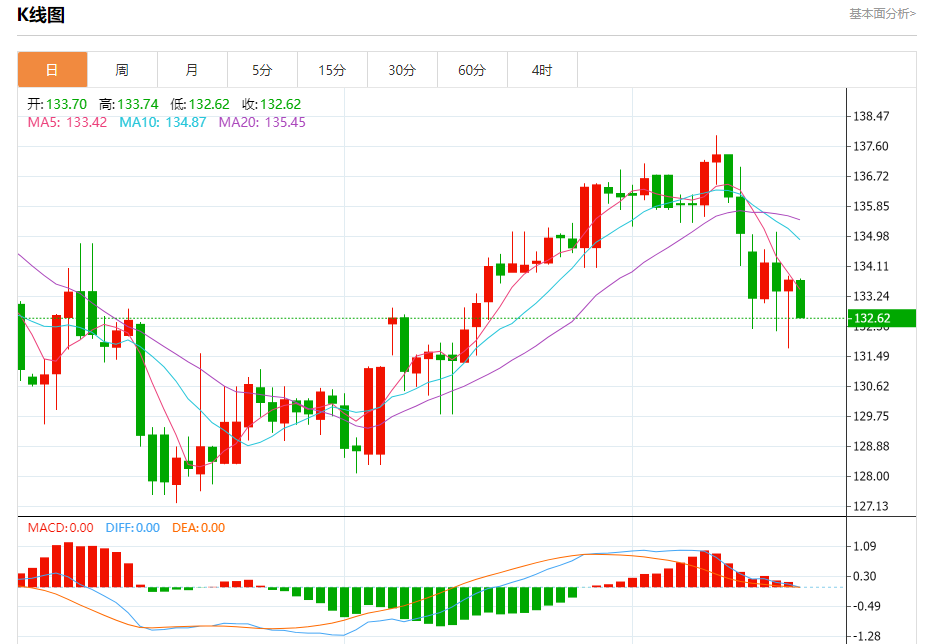Click the 129.75 price axis label
This screenshot has height=644, width=926.
pyautogui.click(x=871, y=416)
